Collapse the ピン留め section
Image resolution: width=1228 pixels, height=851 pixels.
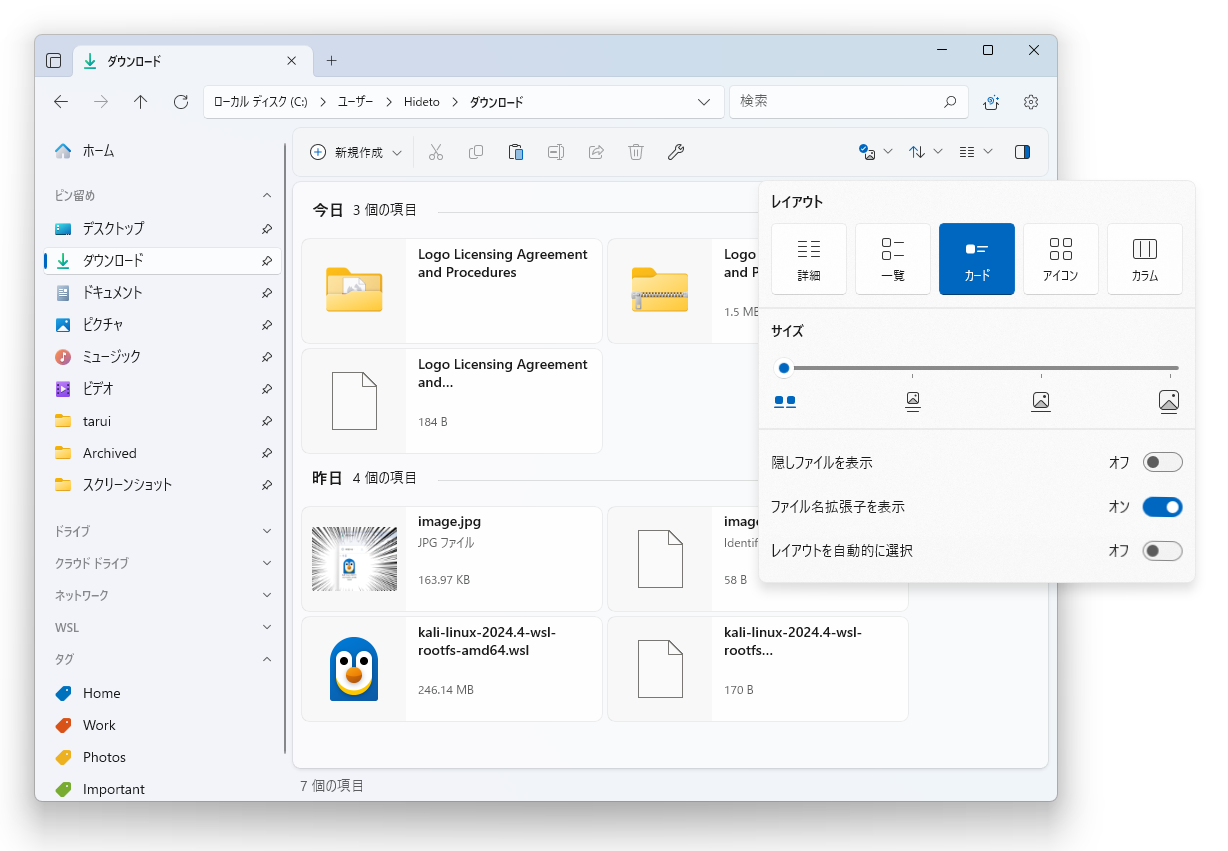click(267, 195)
